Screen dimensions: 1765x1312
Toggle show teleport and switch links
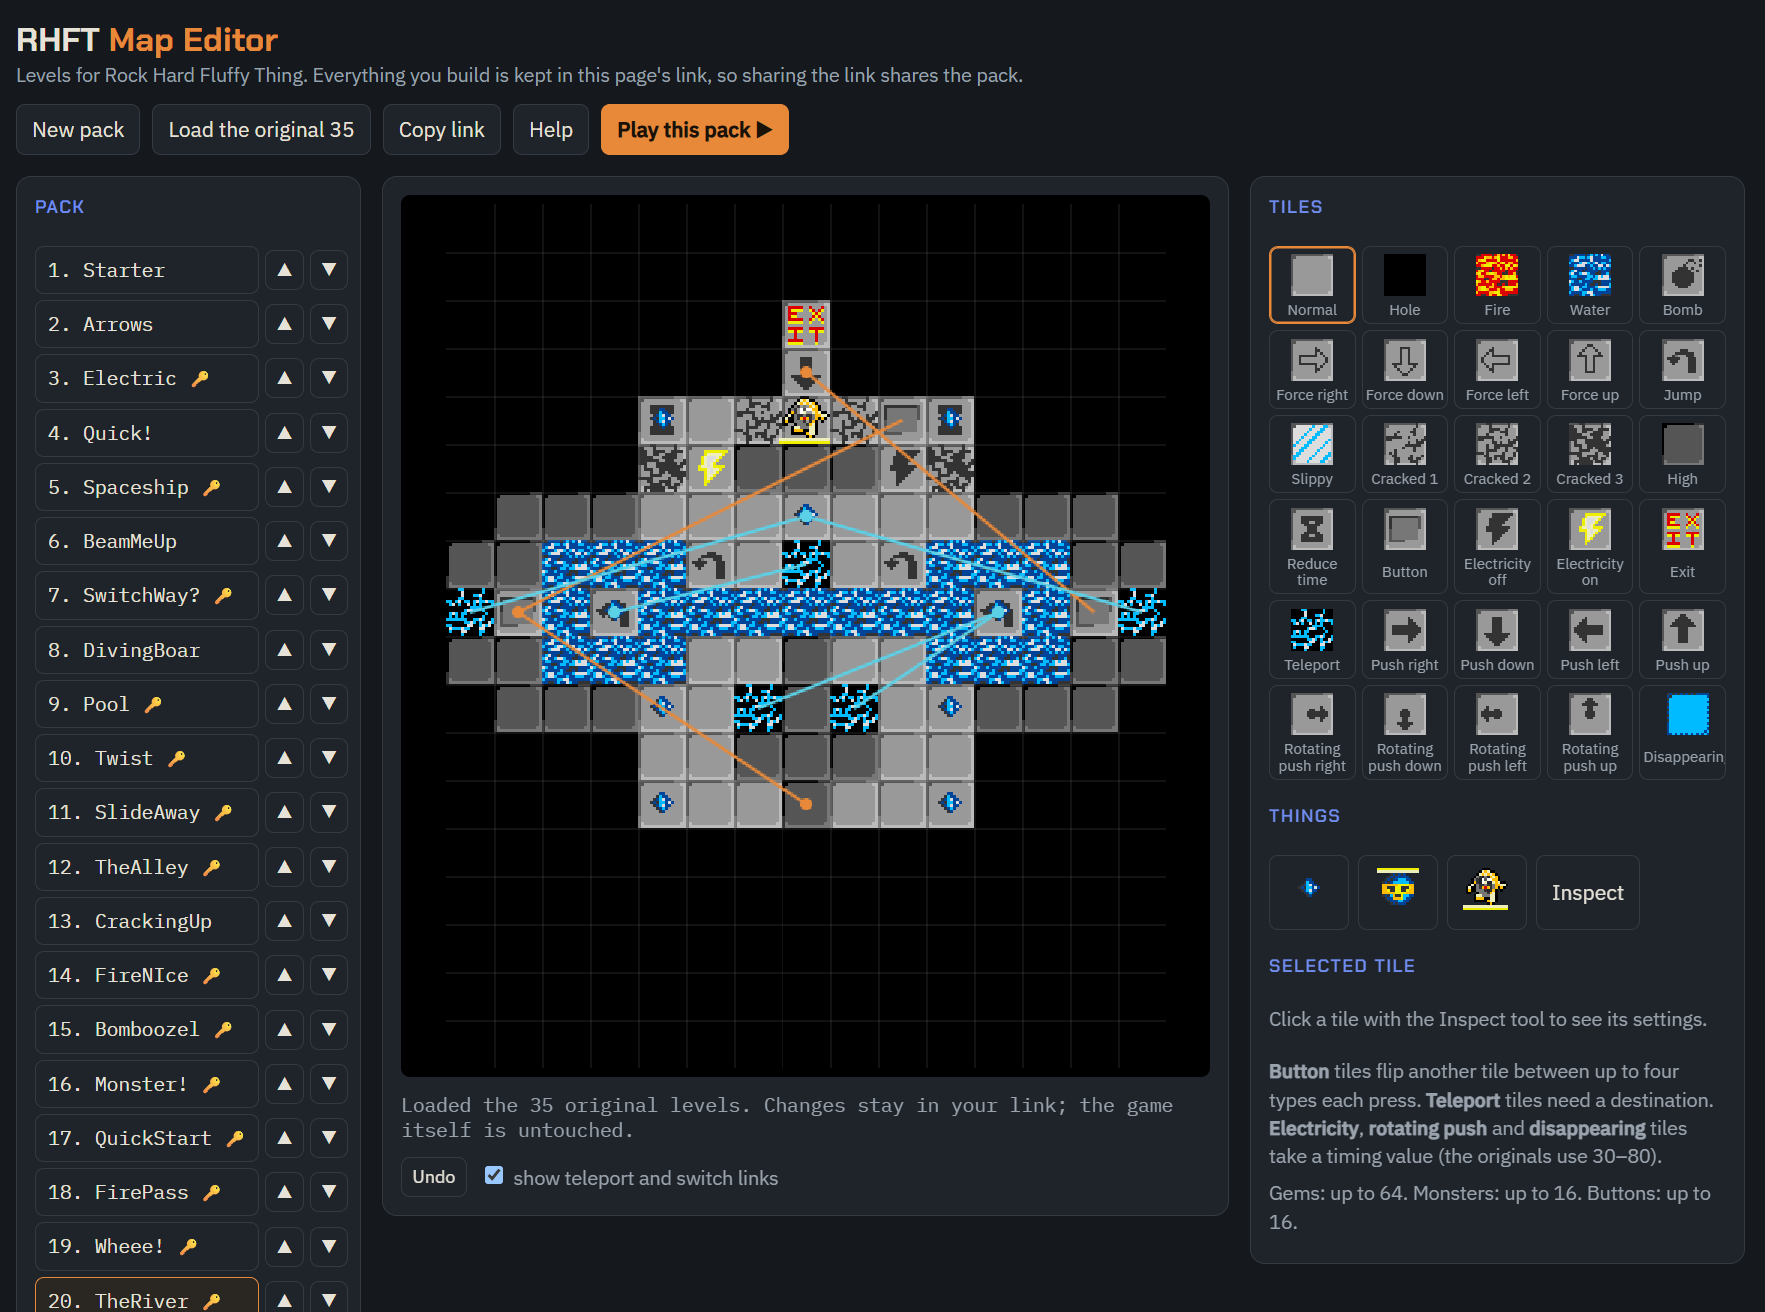coord(494,1176)
